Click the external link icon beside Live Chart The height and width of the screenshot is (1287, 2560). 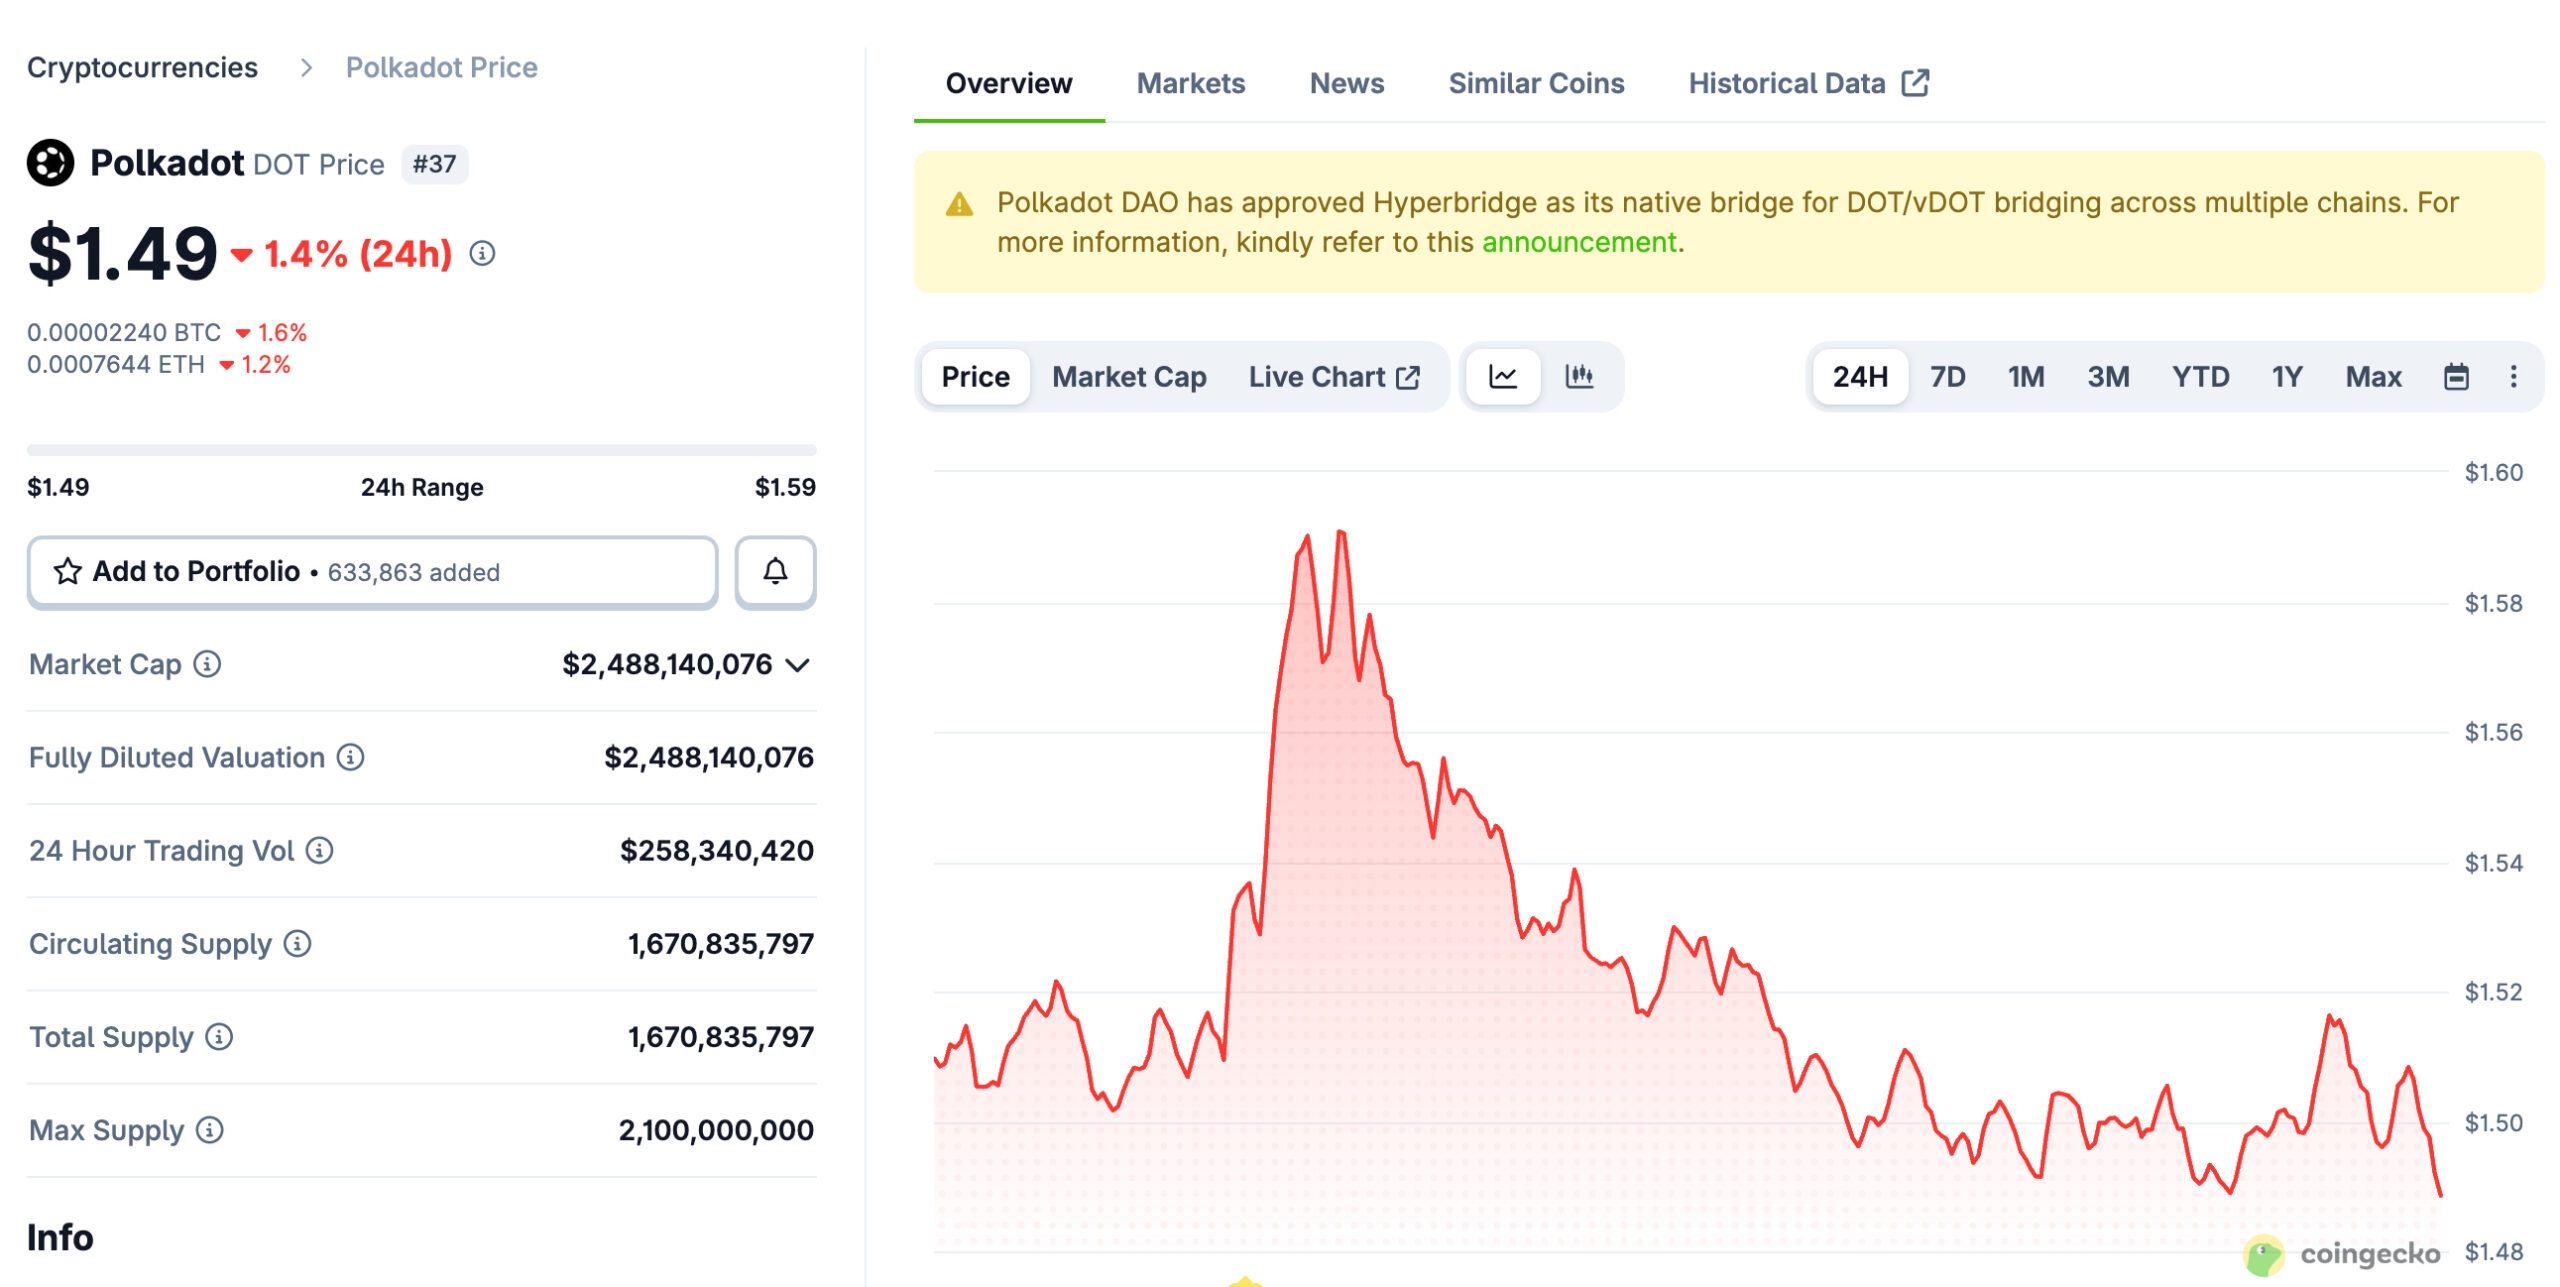(x=1408, y=377)
